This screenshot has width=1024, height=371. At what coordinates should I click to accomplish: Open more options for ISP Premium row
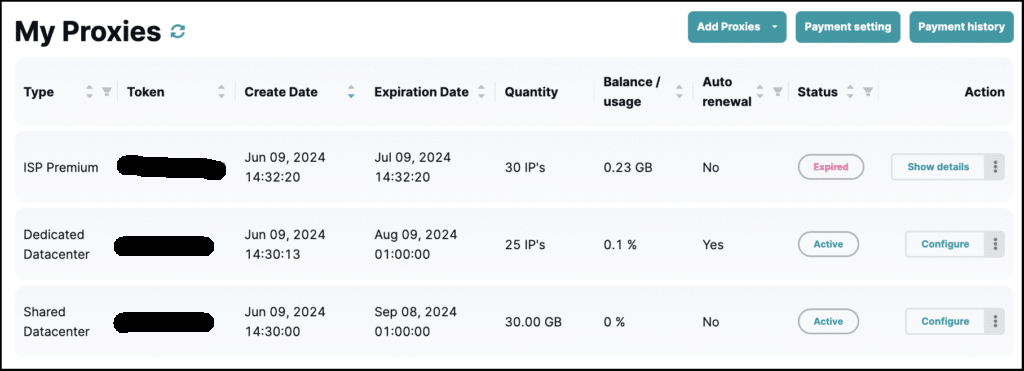[x=995, y=167]
